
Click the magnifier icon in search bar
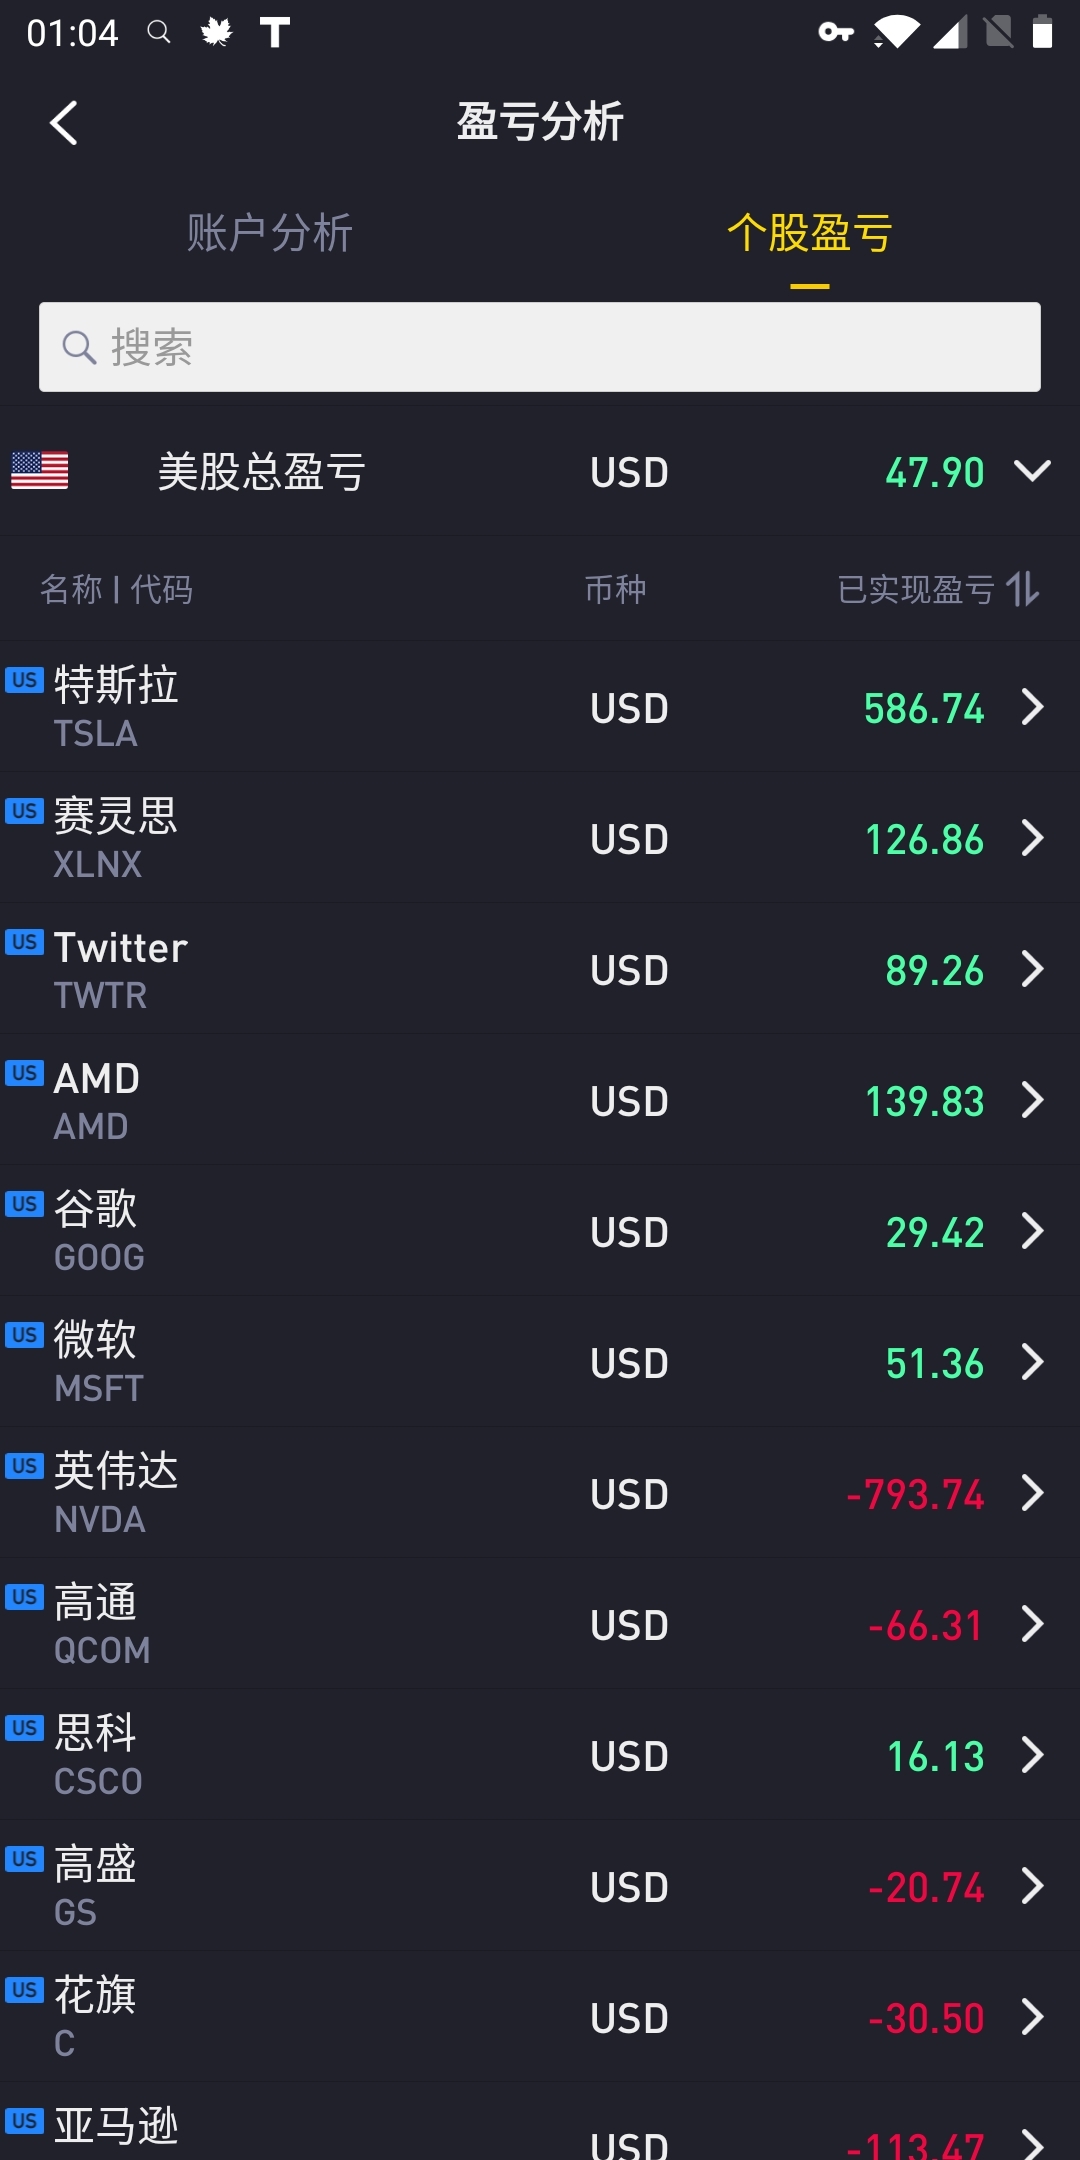pyautogui.click(x=80, y=347)
